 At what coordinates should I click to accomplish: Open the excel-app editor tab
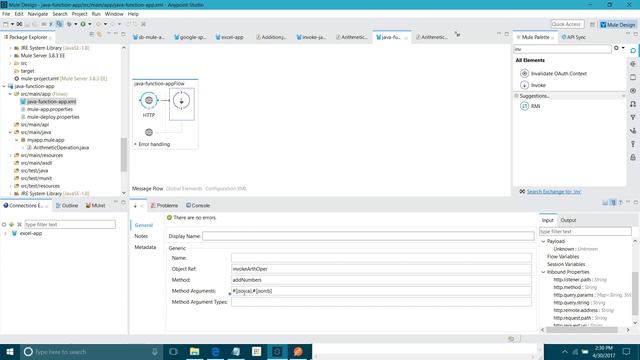click(x=229, y=37)
